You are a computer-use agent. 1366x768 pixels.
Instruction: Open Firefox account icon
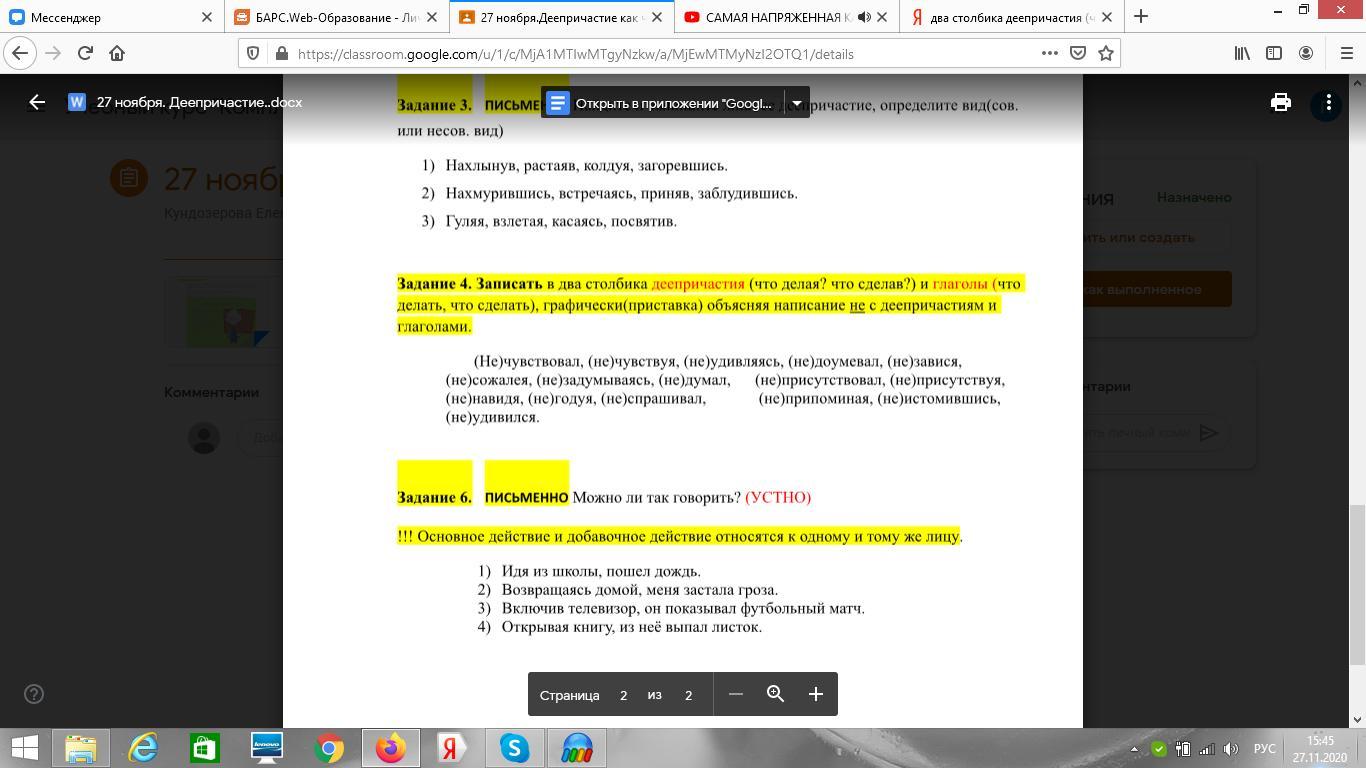tap(1306, 53)
